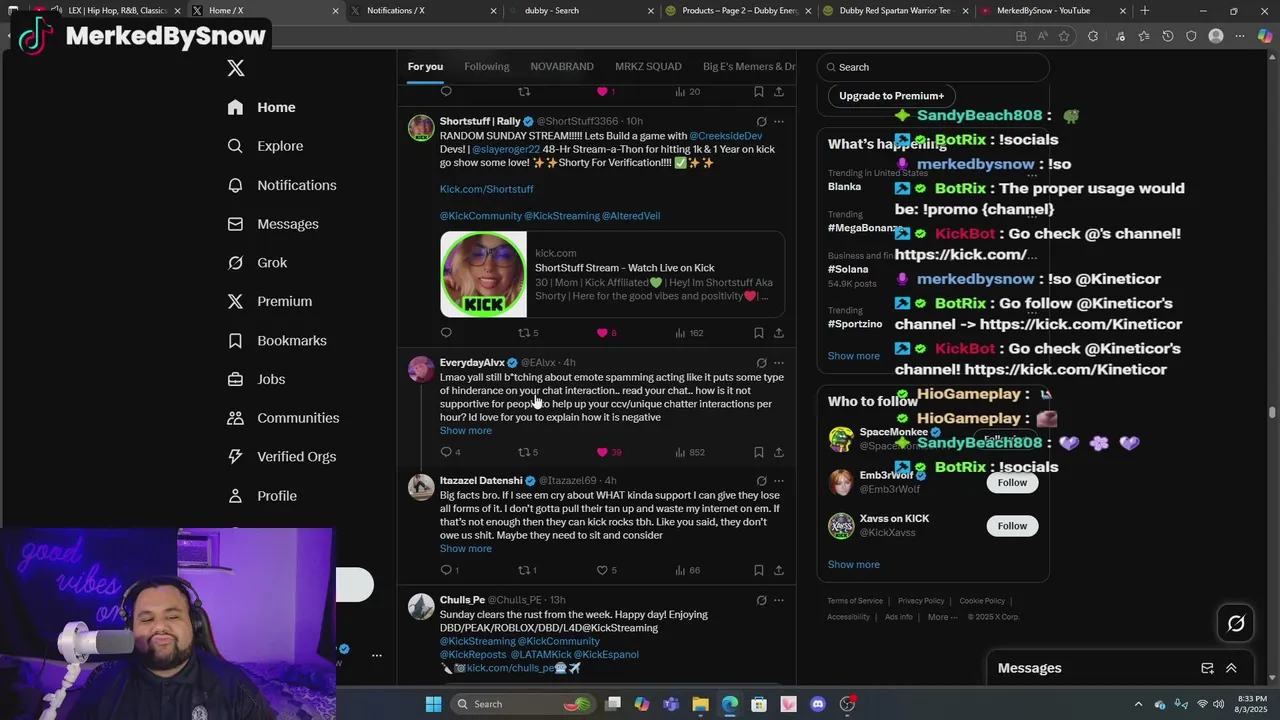
Task: Click Grok icon on Chulls_Pe post
Action: click(761, 600)
